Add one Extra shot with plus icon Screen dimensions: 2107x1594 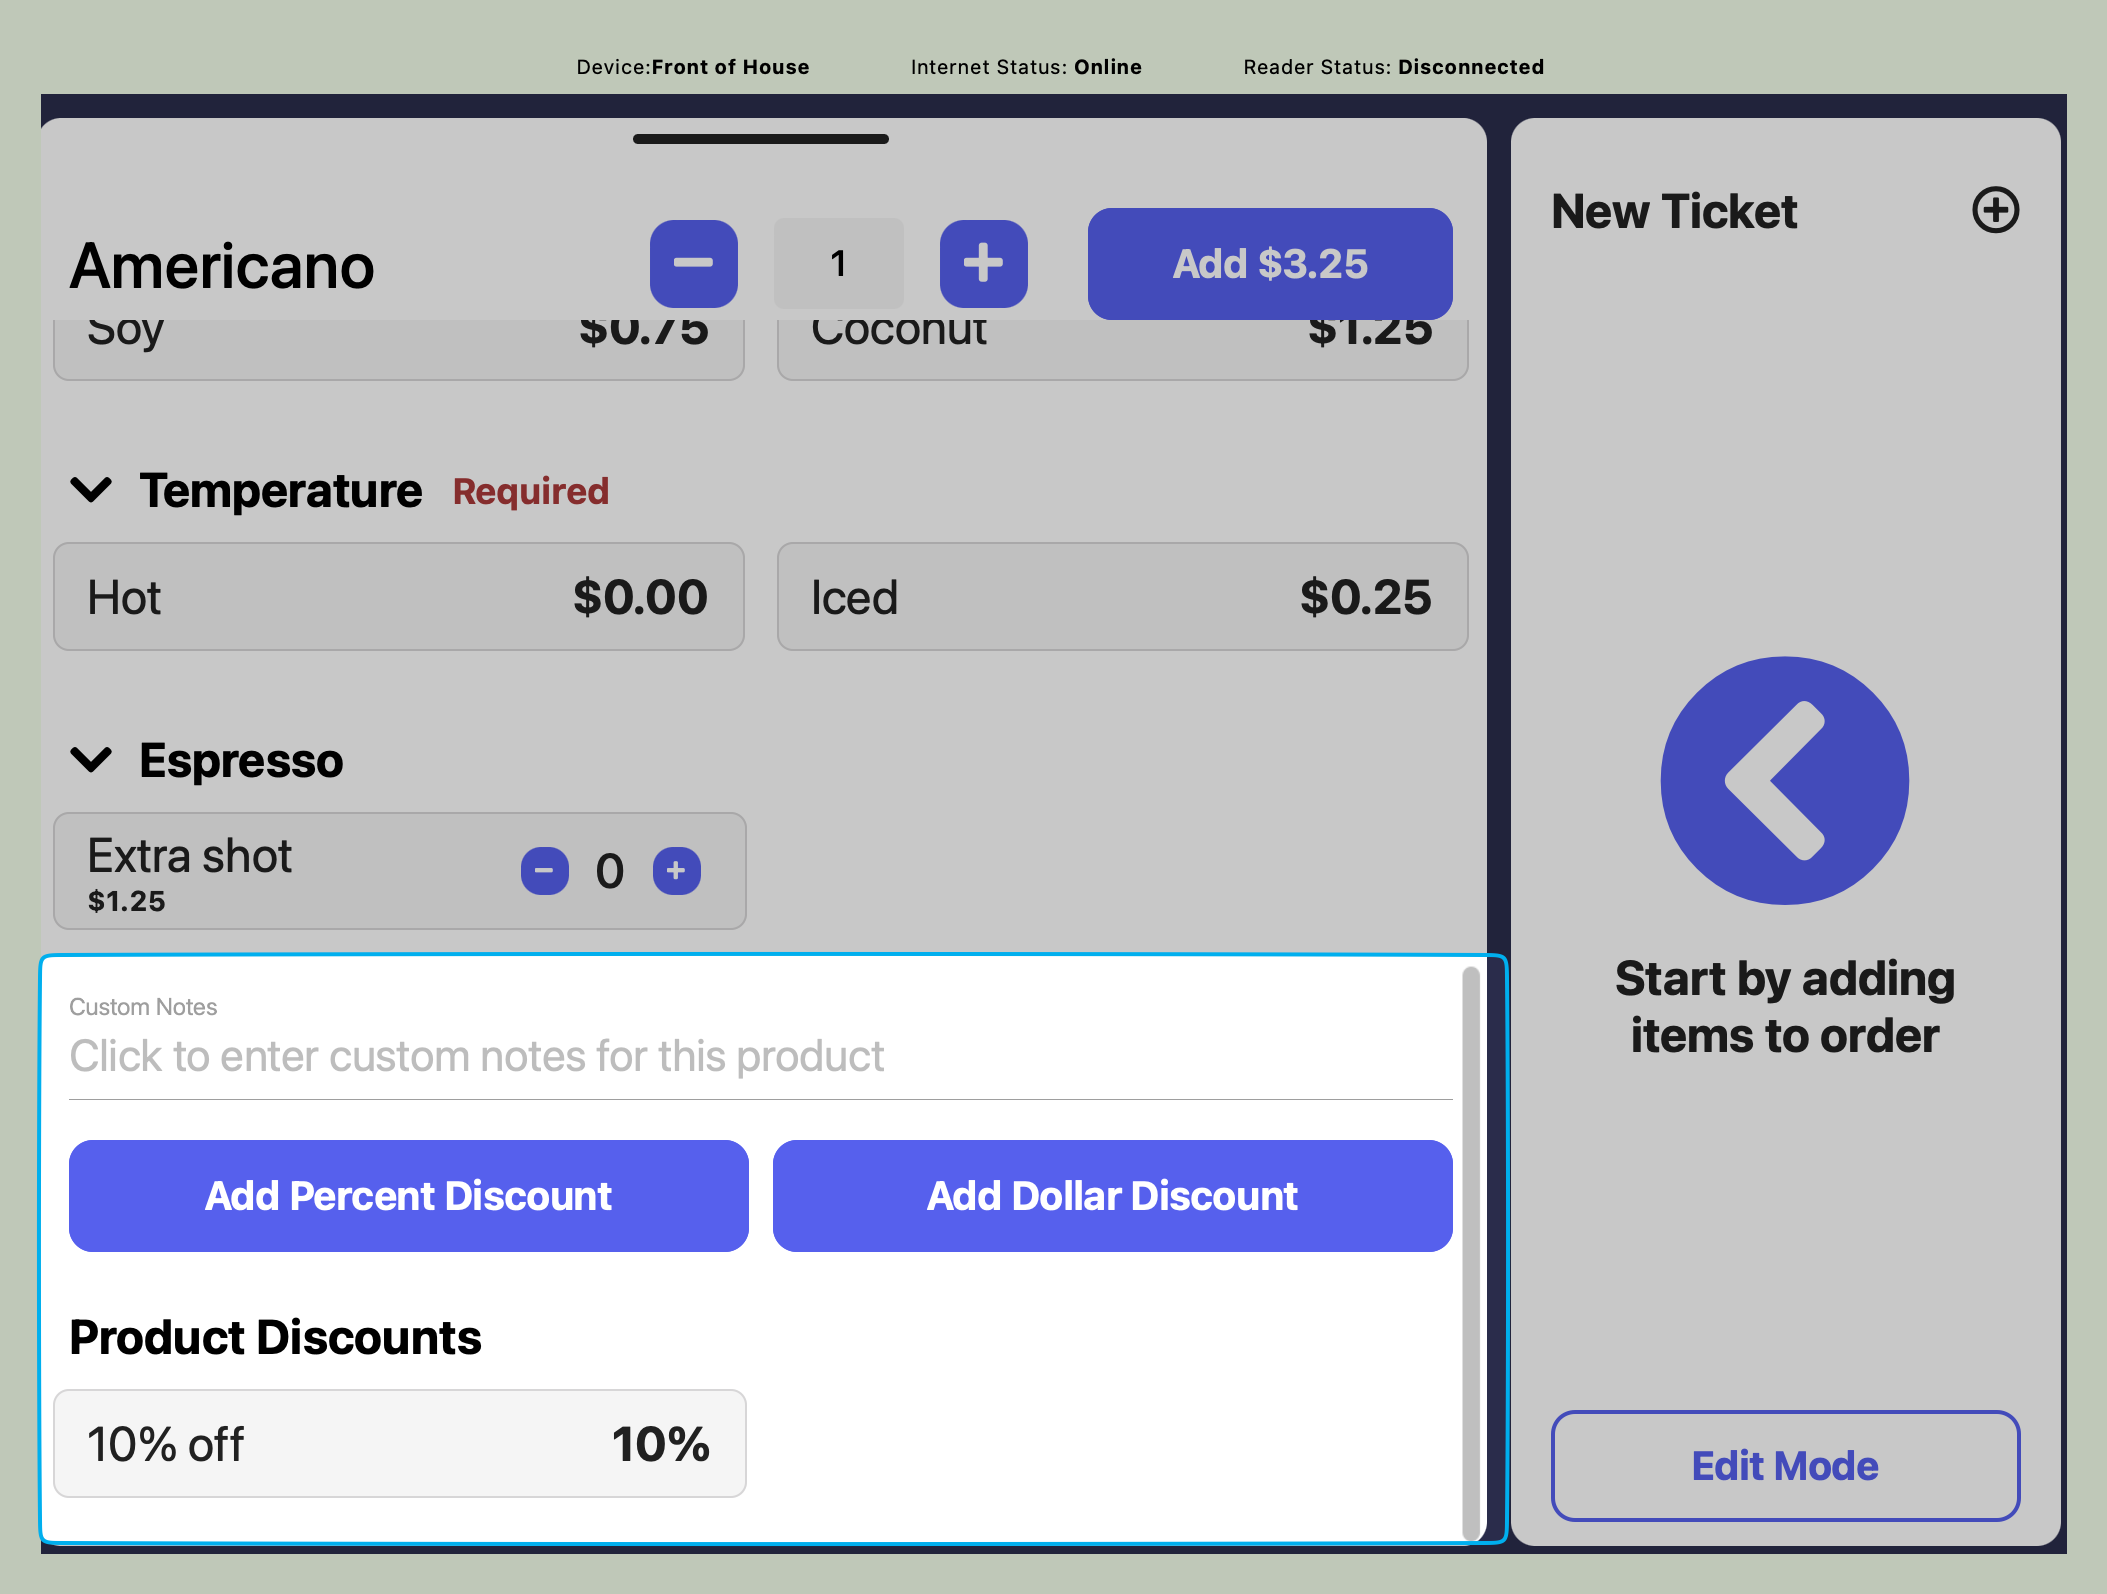coord(676,870)
